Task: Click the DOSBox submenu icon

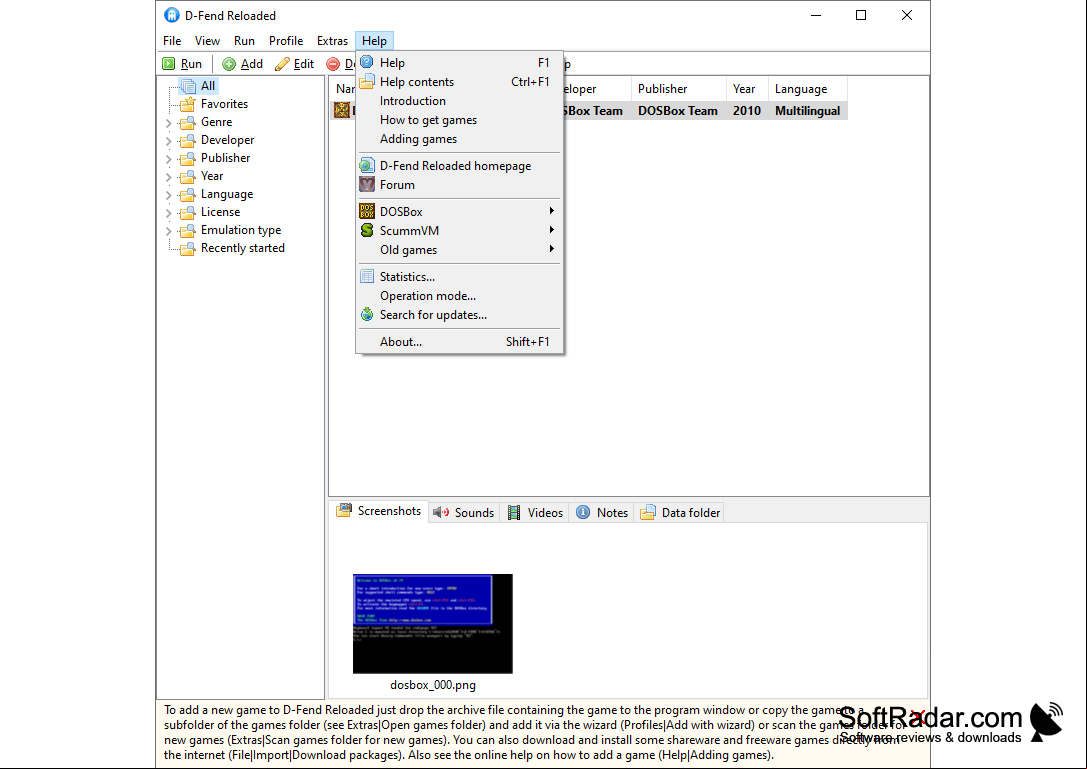Action: 367,211
